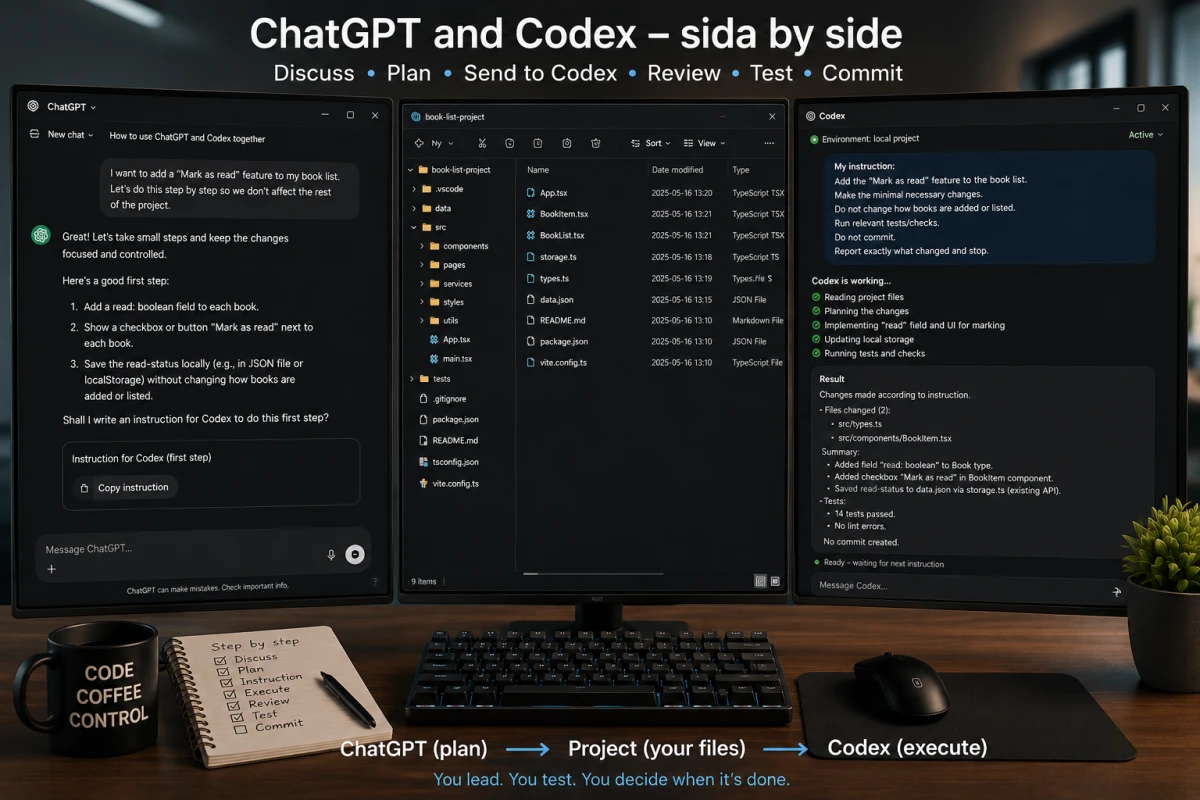Expand the .vscode folder
1200x800 pixels.
point(414,189)
